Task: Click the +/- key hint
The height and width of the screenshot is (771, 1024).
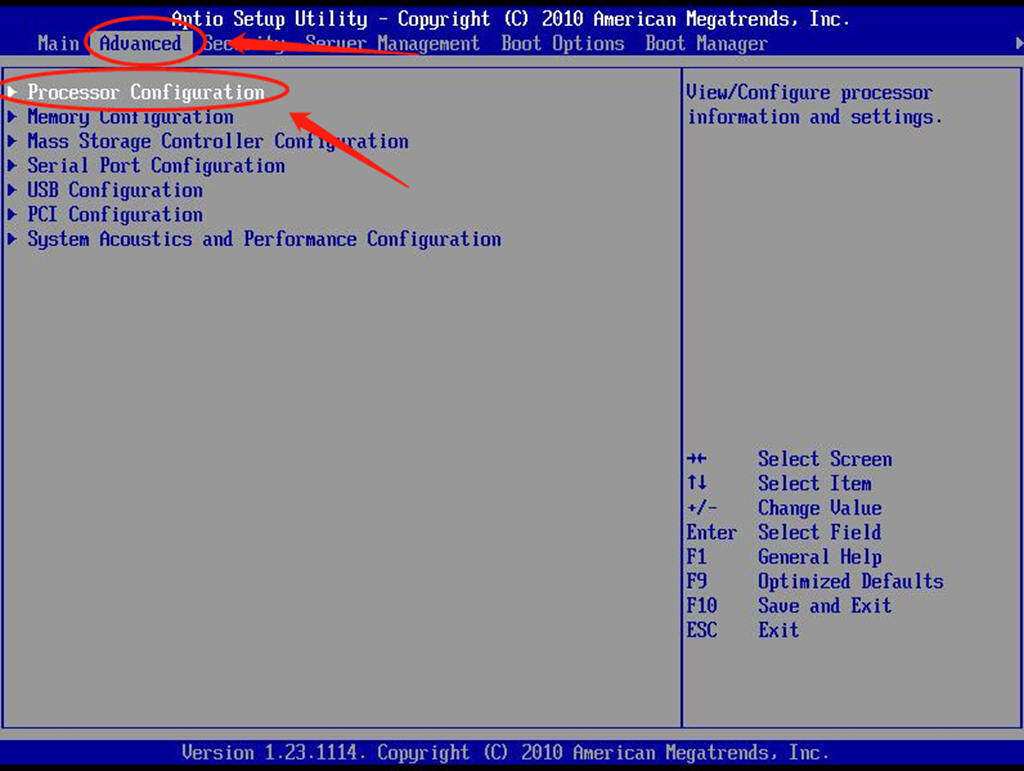Action: coord(701,507)
